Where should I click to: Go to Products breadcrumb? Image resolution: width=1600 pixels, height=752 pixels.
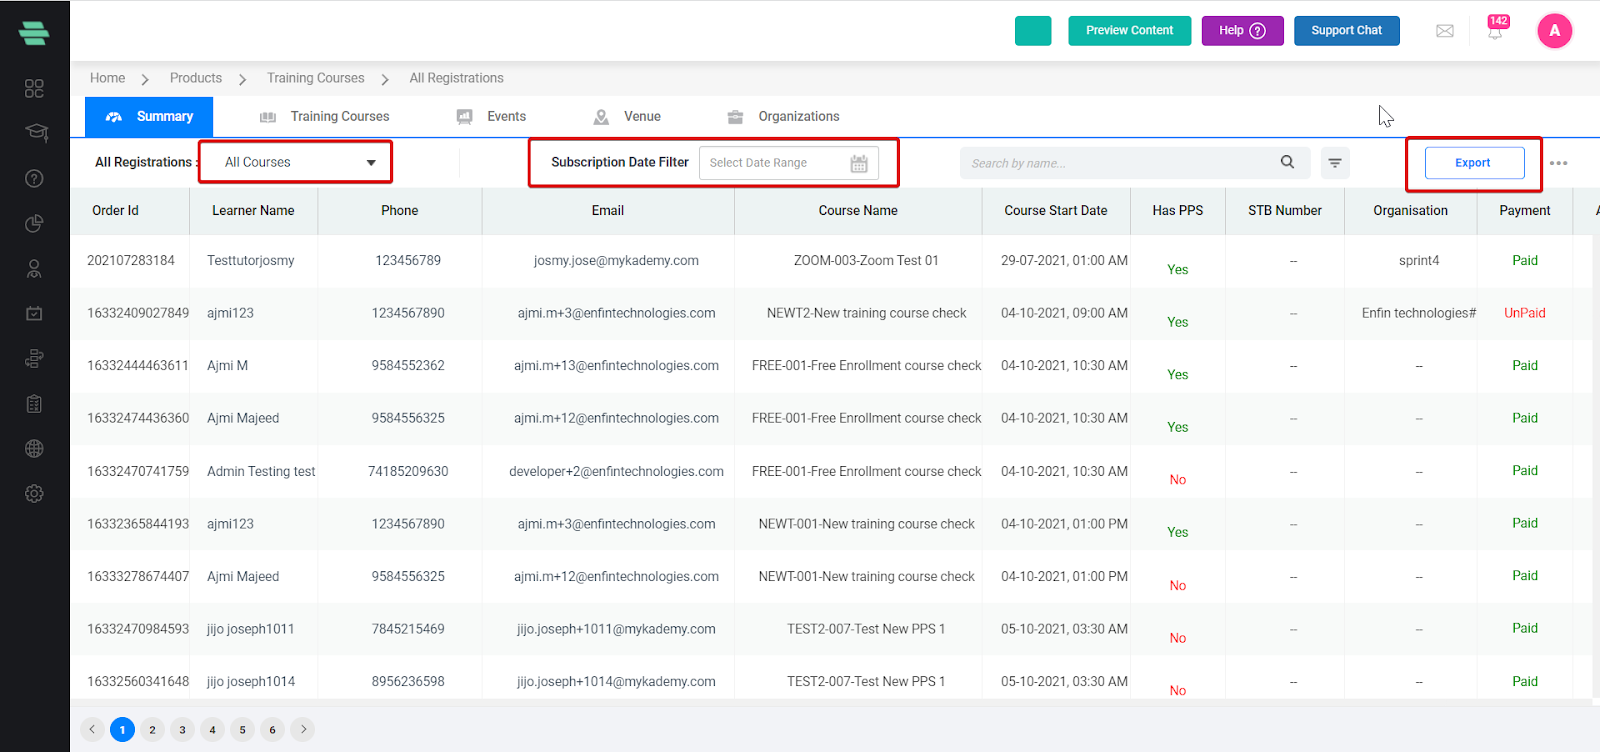[196, 78]
